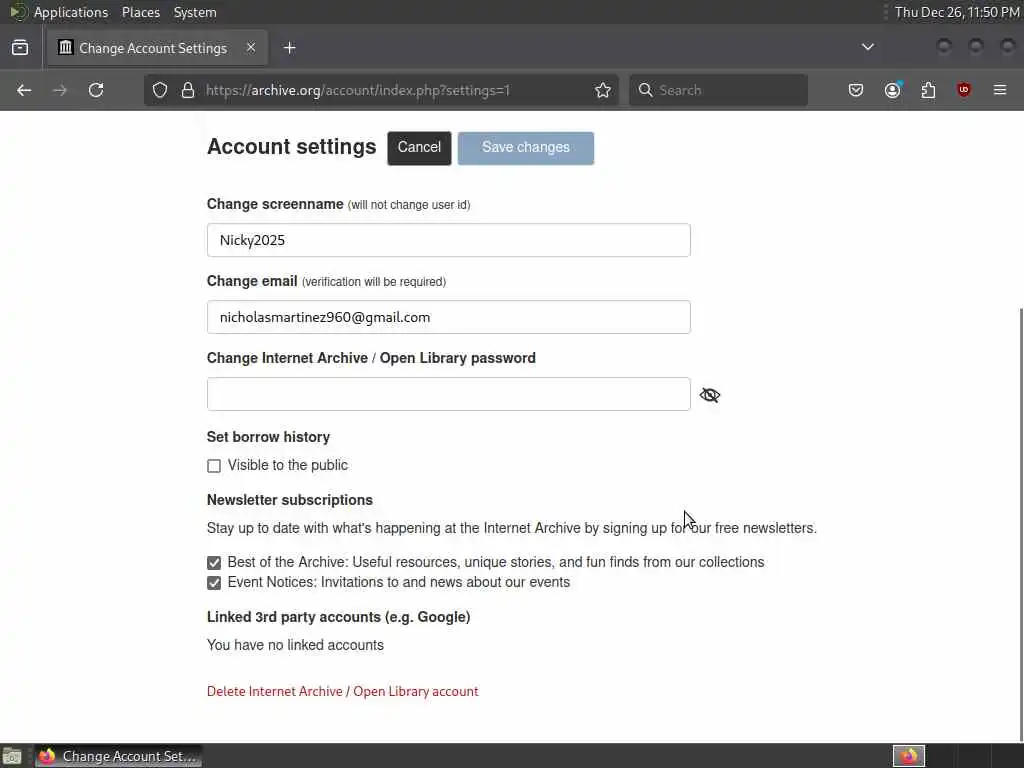Open the Applications menu
1024x768 pixels.
[x=71, y=12]
